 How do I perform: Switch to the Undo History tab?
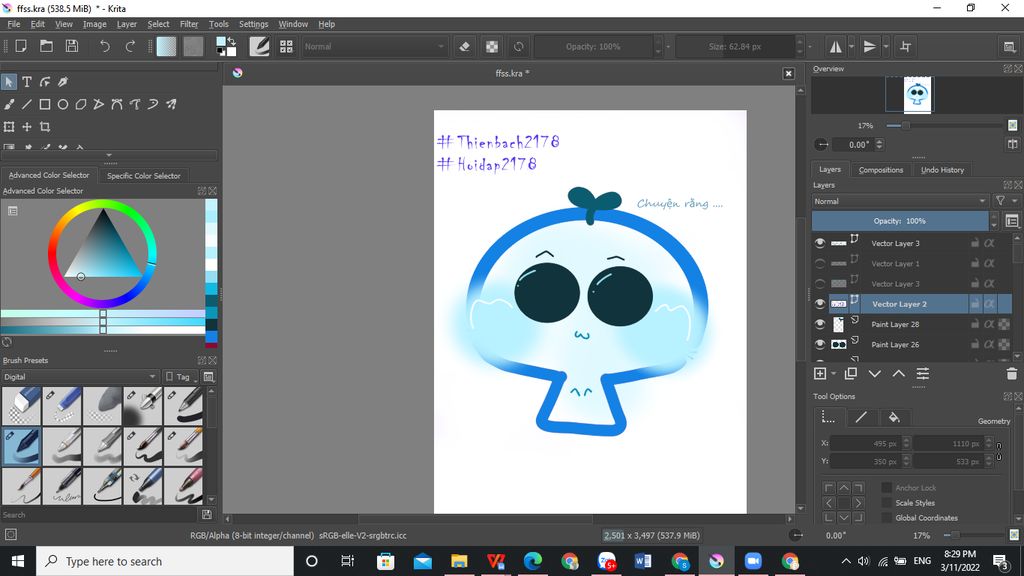pyautogui.click(x=942, y=170)
